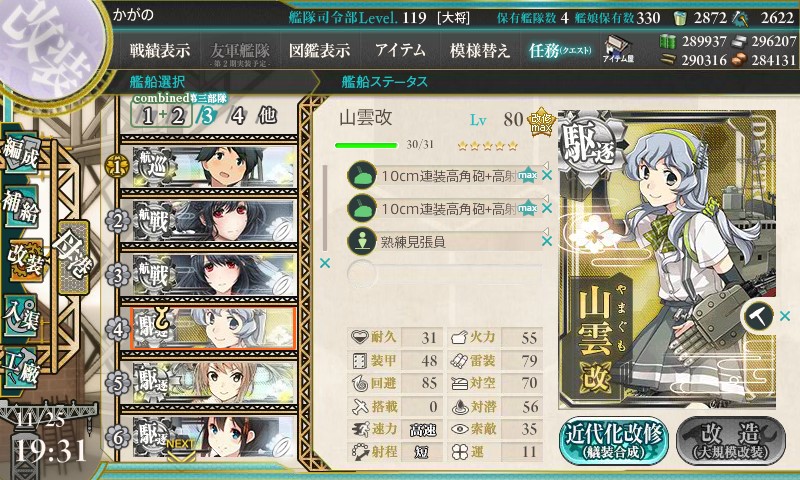Remove the 熟練見張員 equipment with its X
The height and width of the screenshot is (480, 800).
[x=547, y=241]
